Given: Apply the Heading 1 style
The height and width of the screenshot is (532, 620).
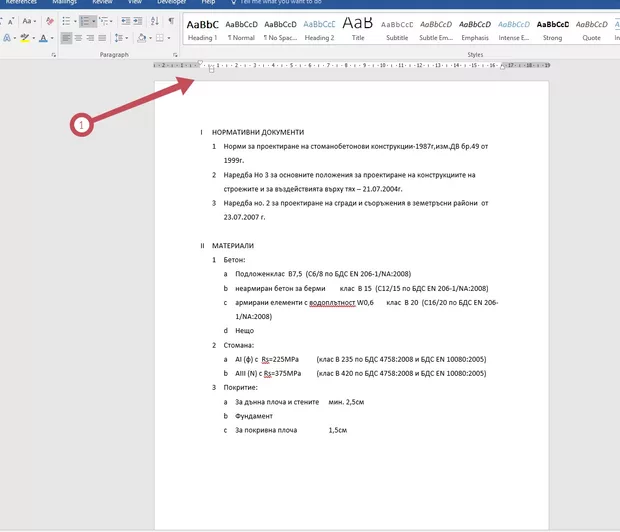Looking at the screenshot, I should [x=203, y=28].
